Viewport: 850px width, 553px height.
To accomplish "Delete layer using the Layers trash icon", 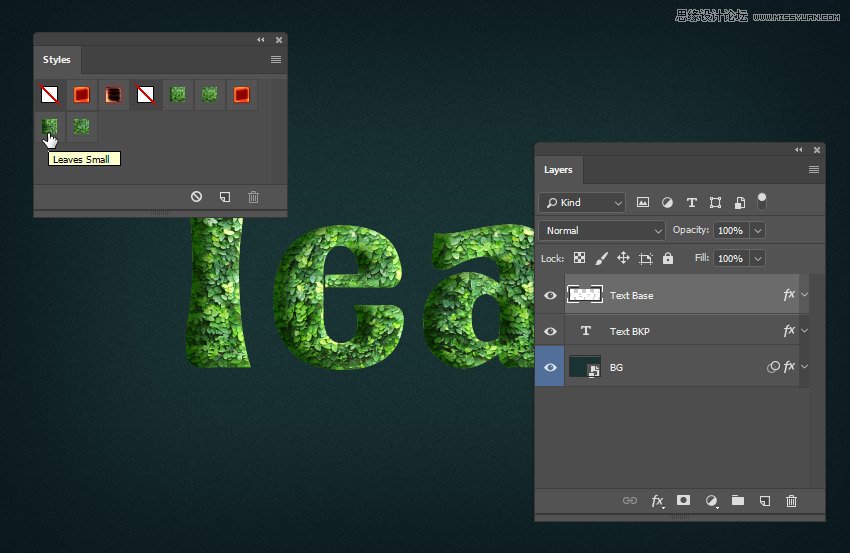I will [791, 501].
